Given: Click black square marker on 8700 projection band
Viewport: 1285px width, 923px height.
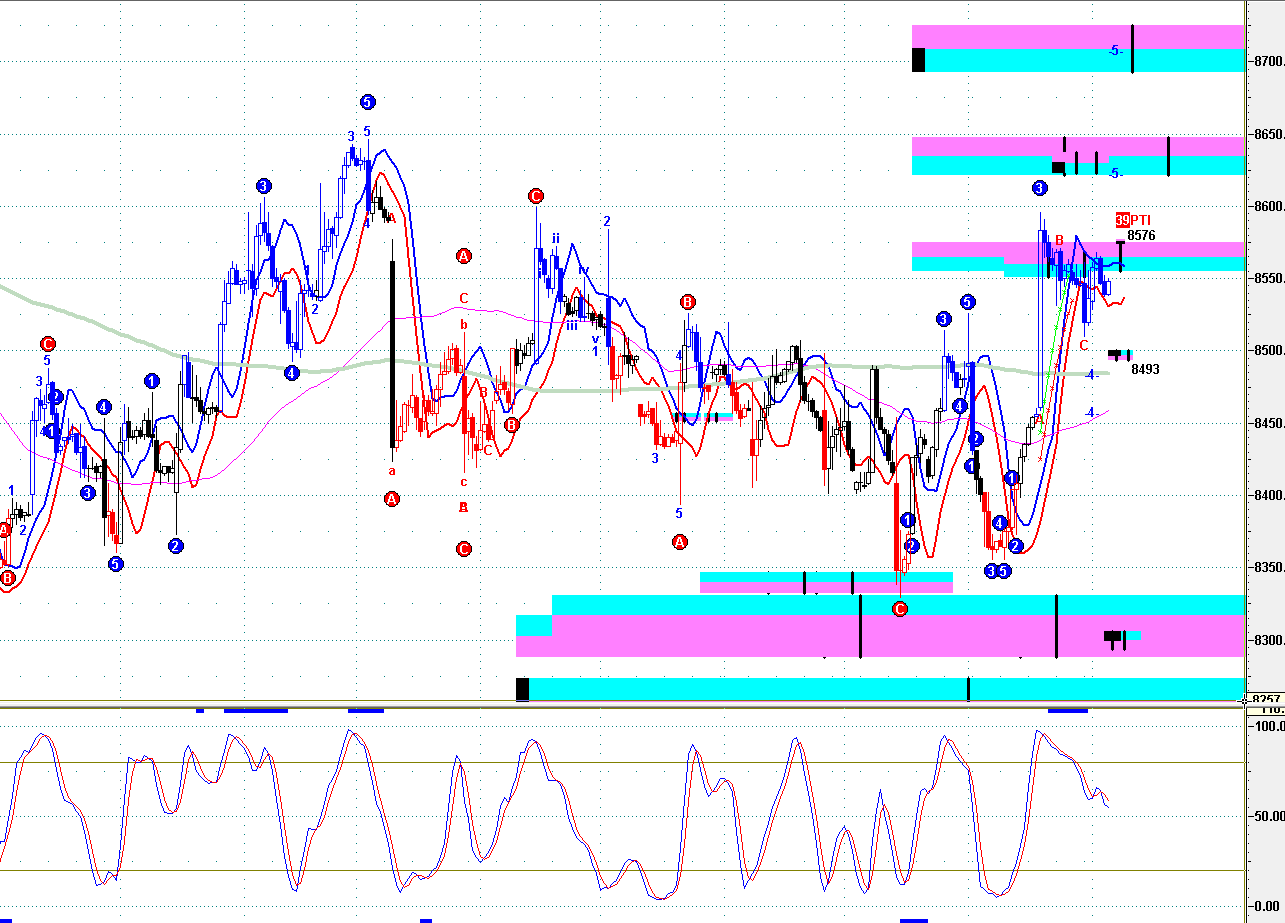Looking at the screenshot, I should 918,60.
